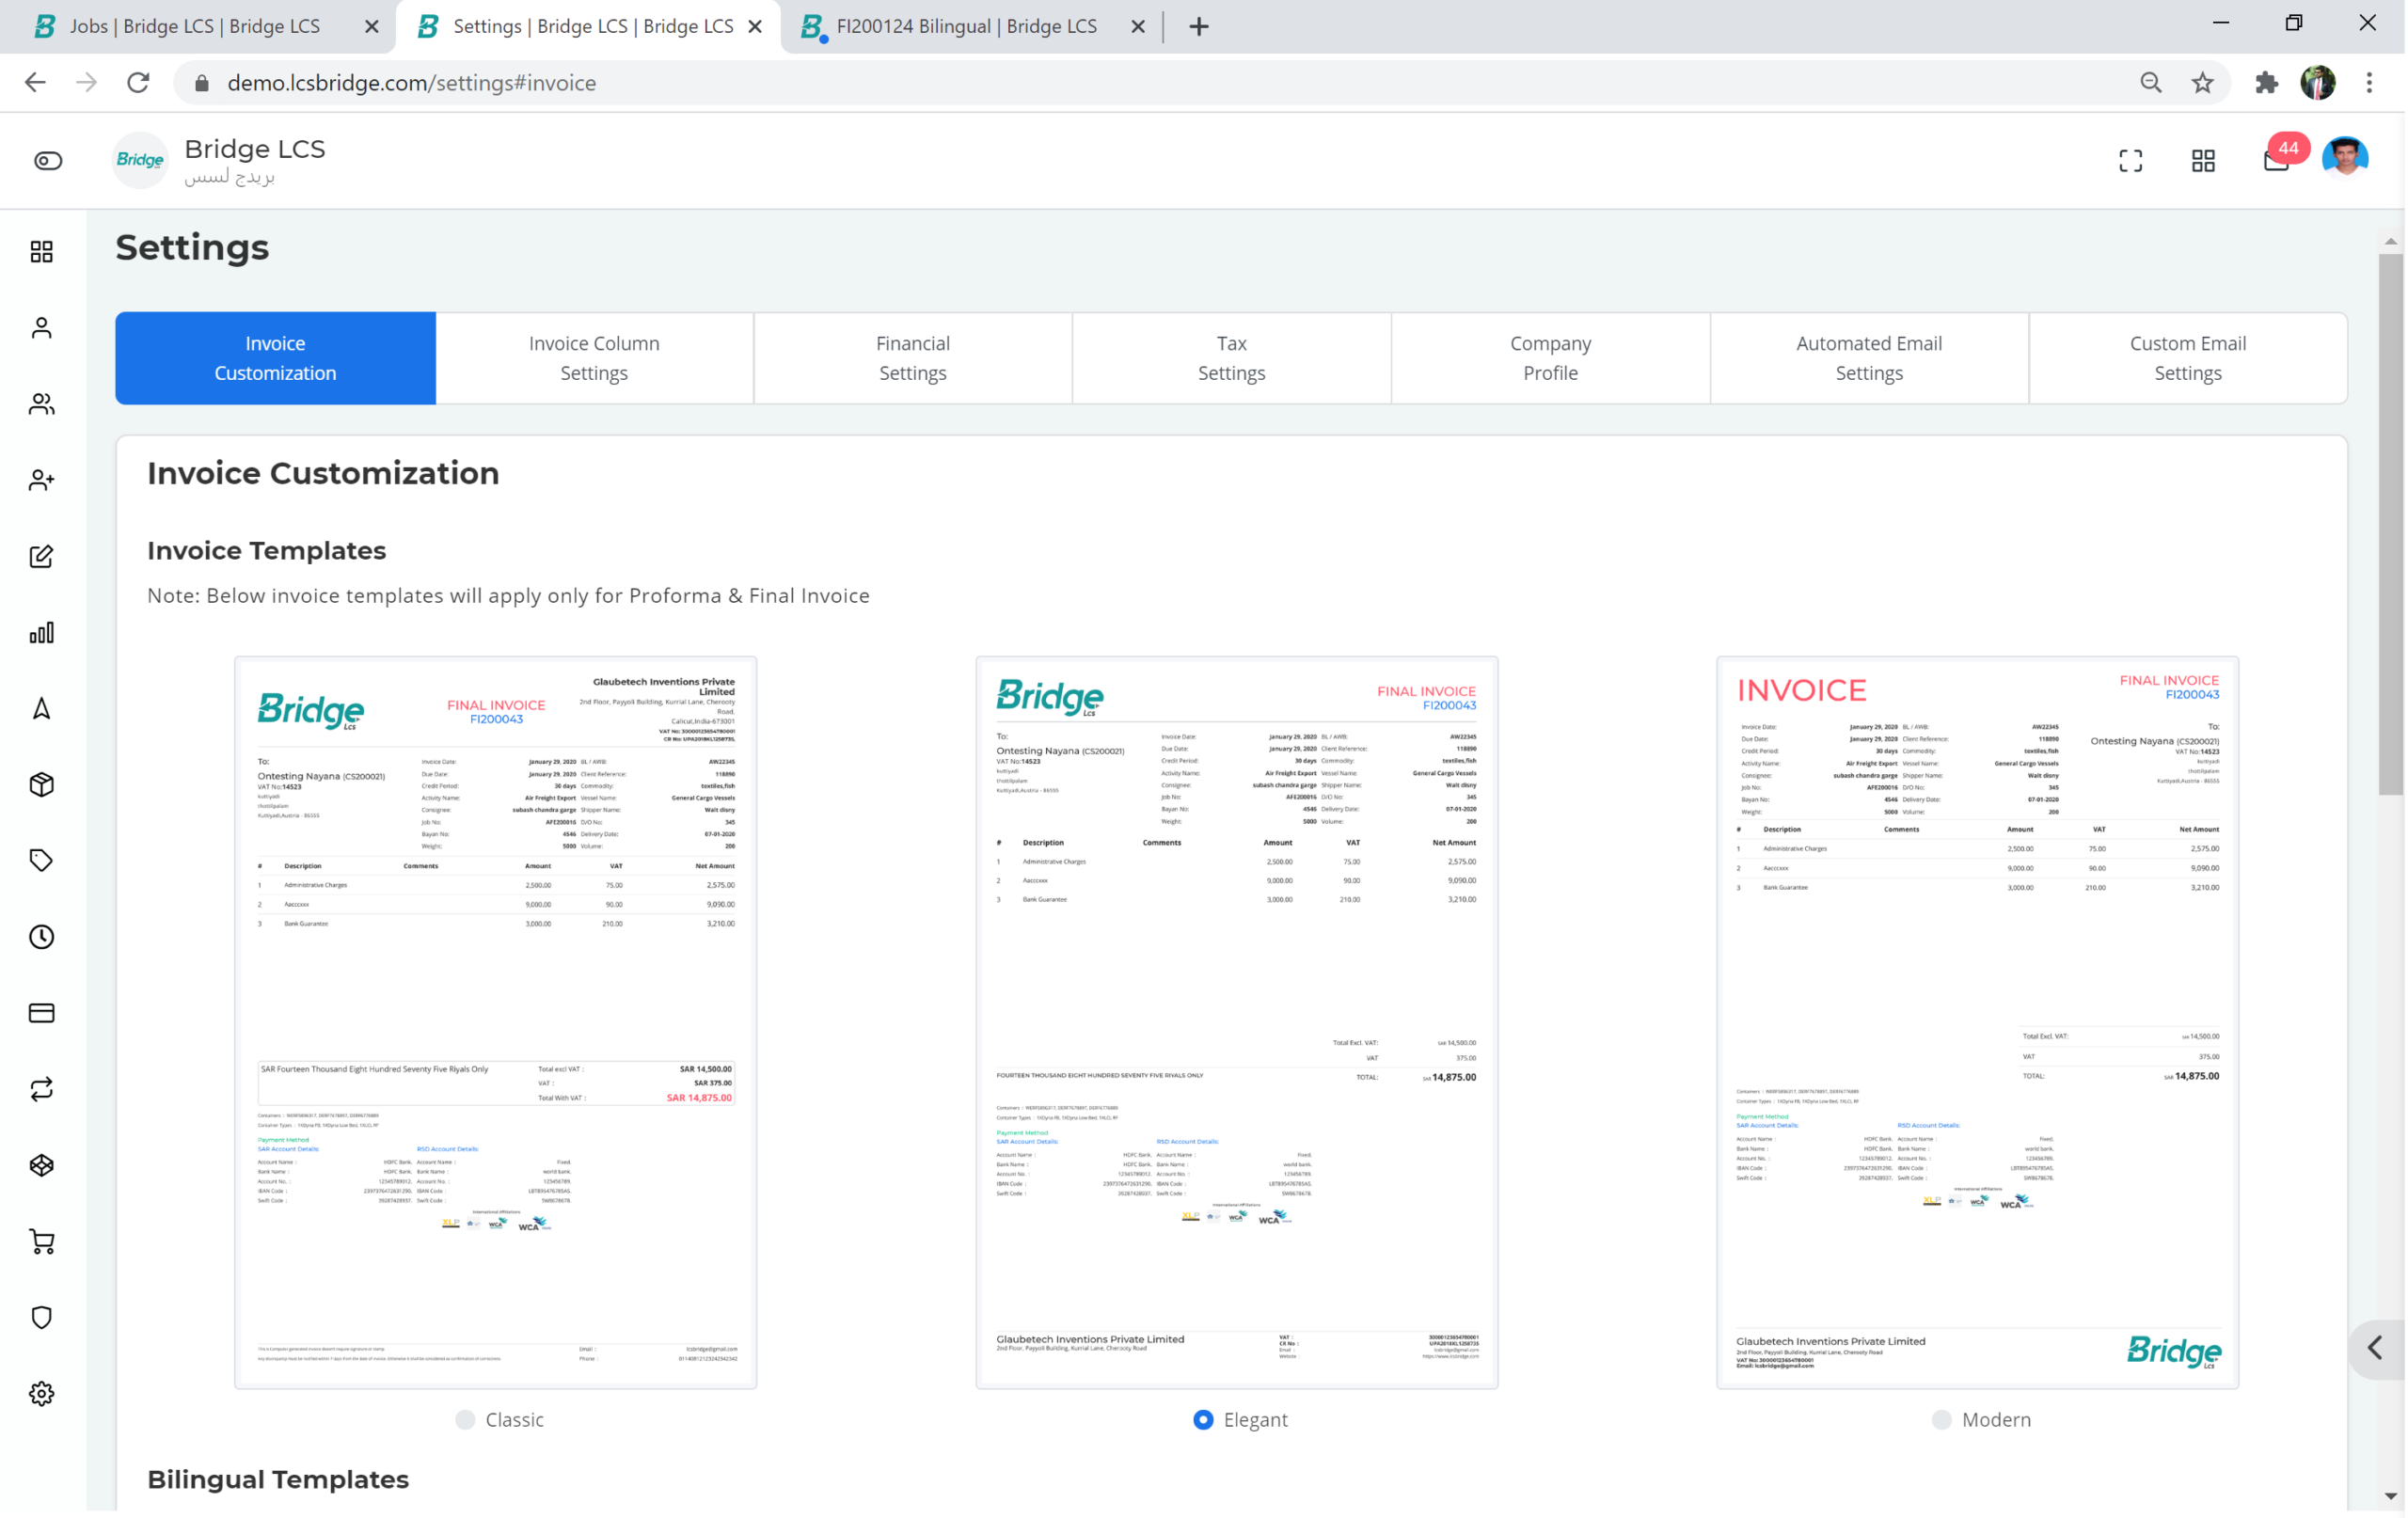Open the settings gear icon in sidebar

(42, 1394)
